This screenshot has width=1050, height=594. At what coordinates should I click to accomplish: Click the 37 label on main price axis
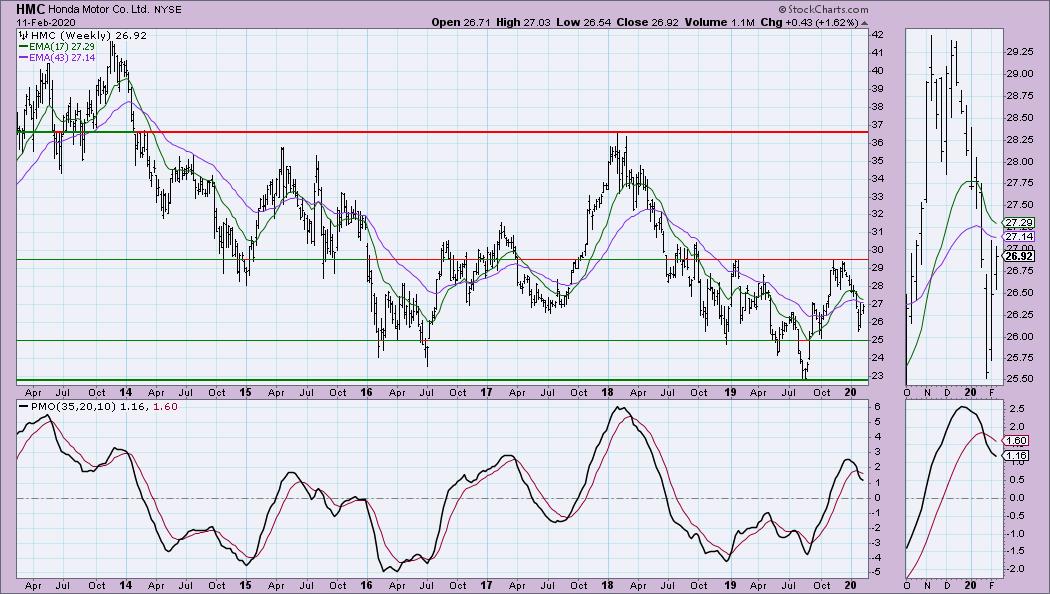(x=877, y=125)
